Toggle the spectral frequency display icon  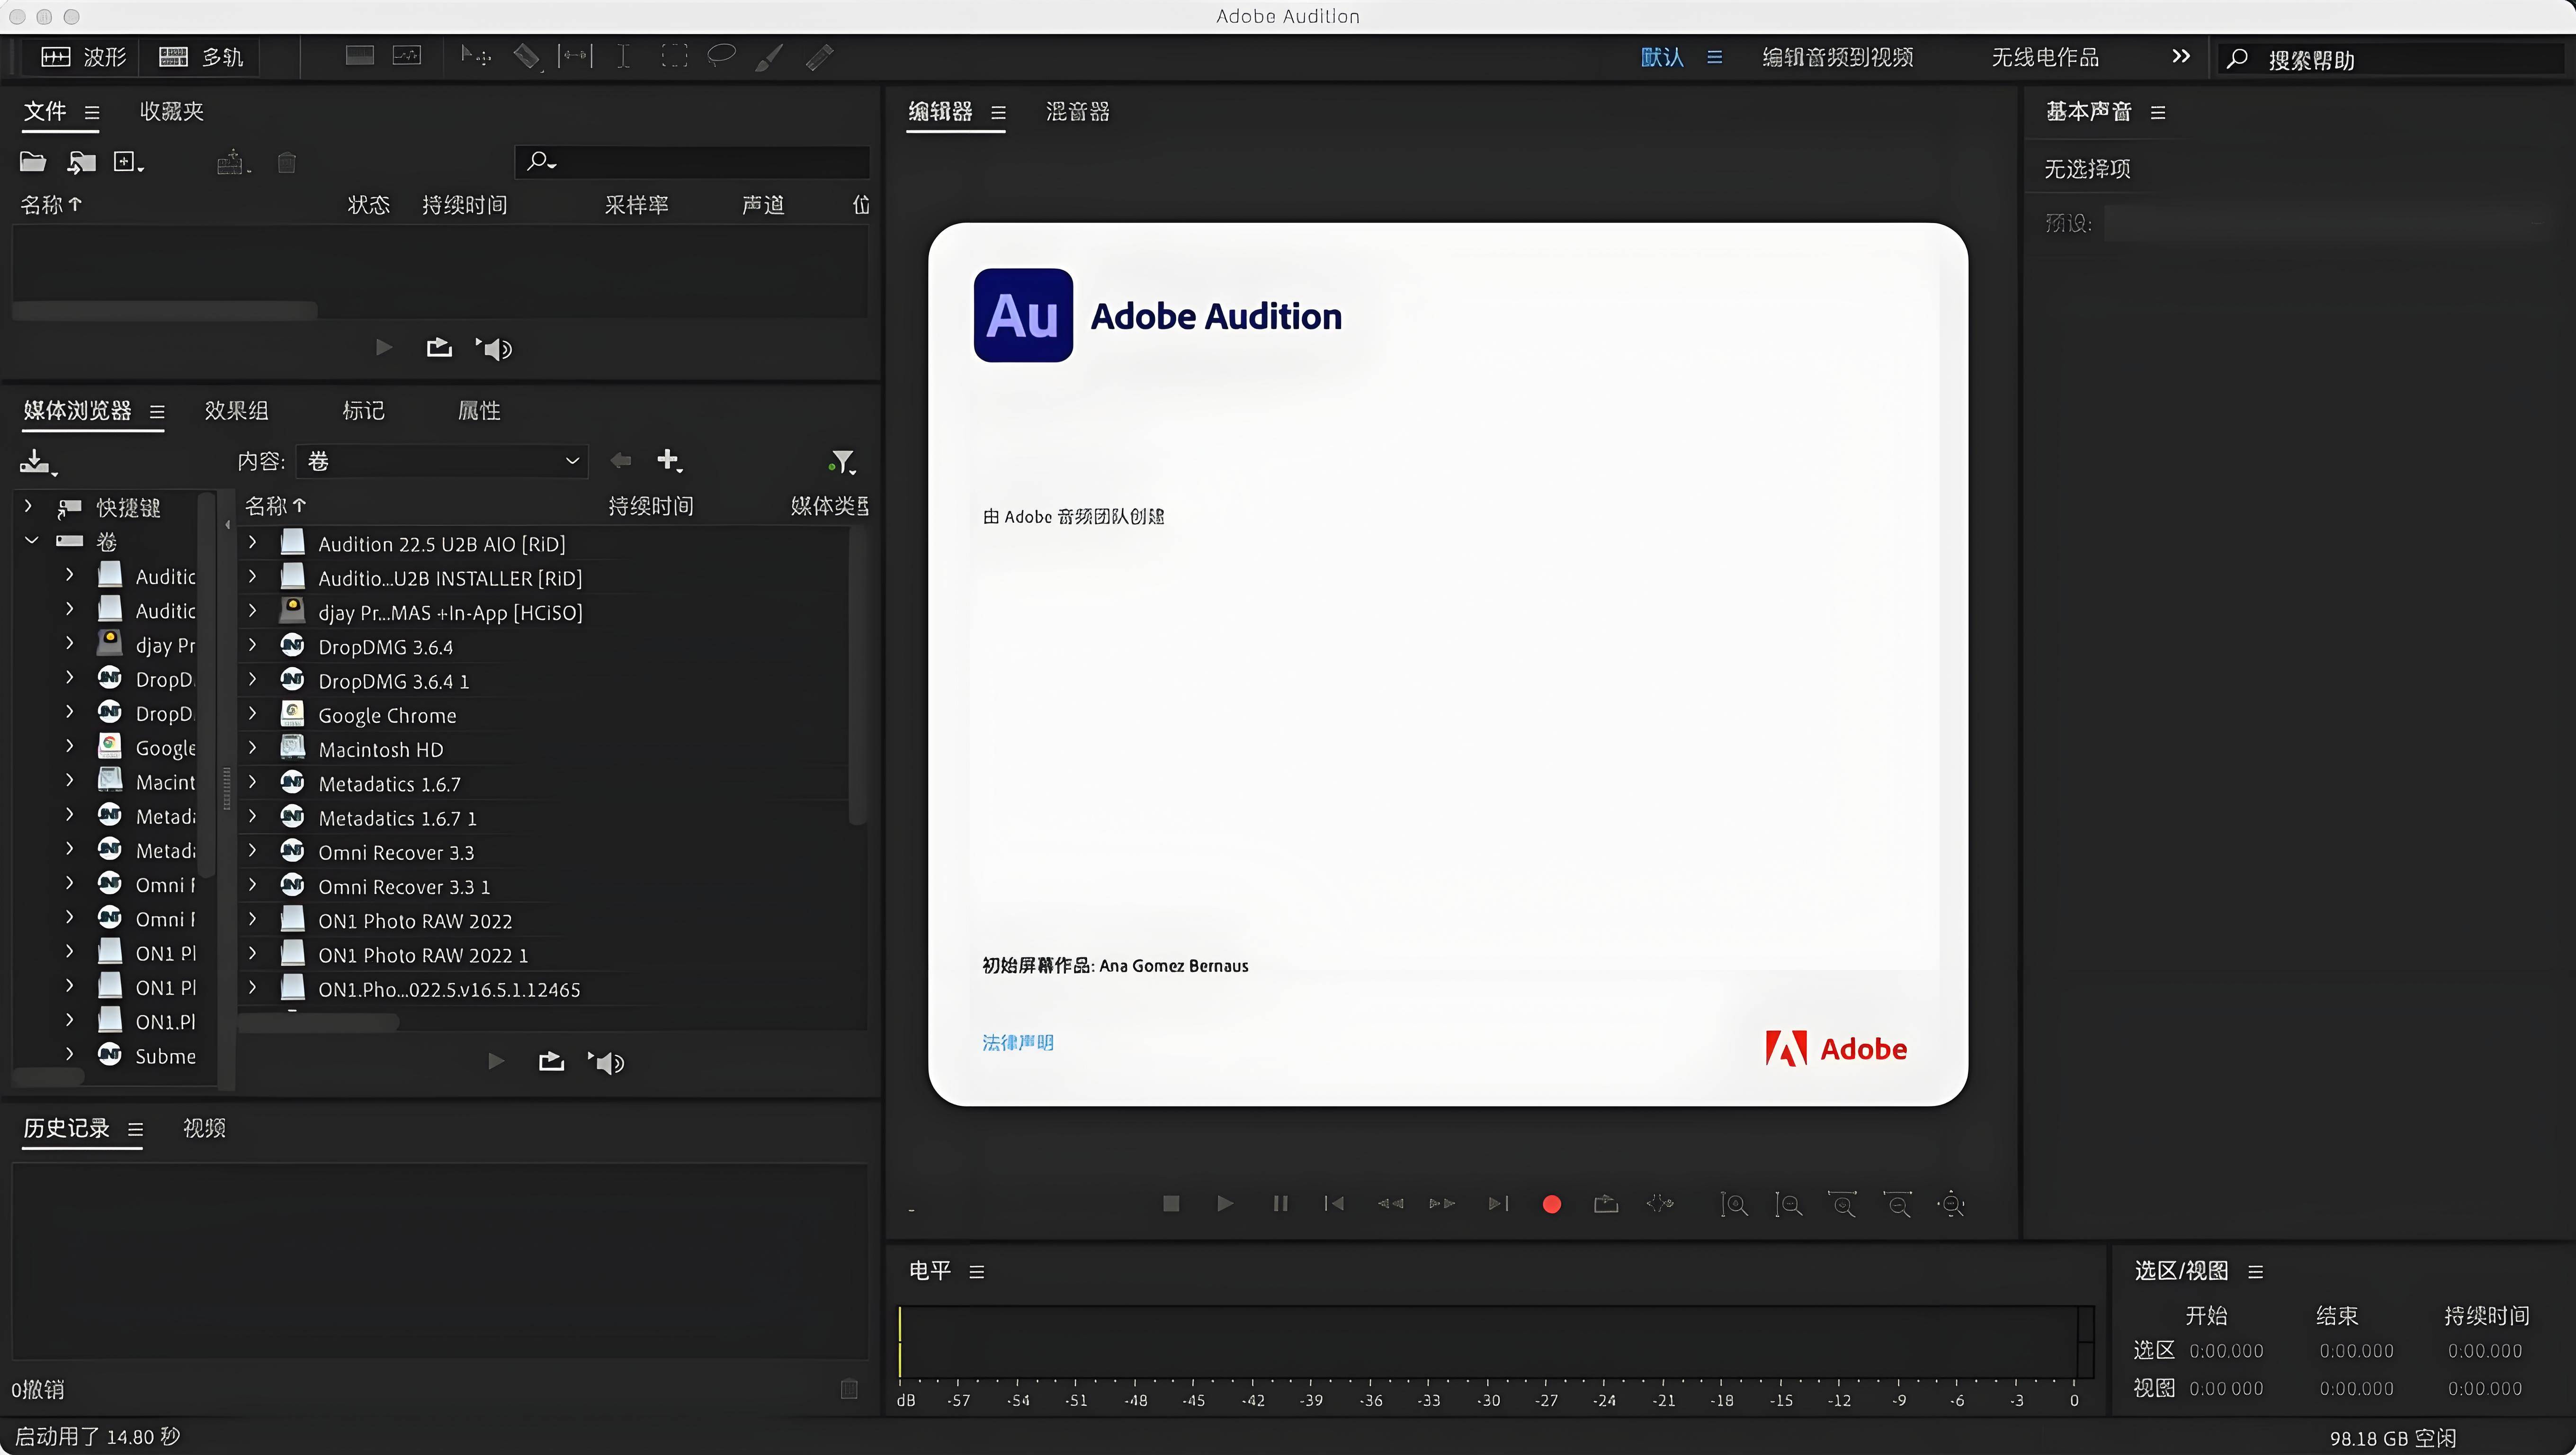pos(360,56)
